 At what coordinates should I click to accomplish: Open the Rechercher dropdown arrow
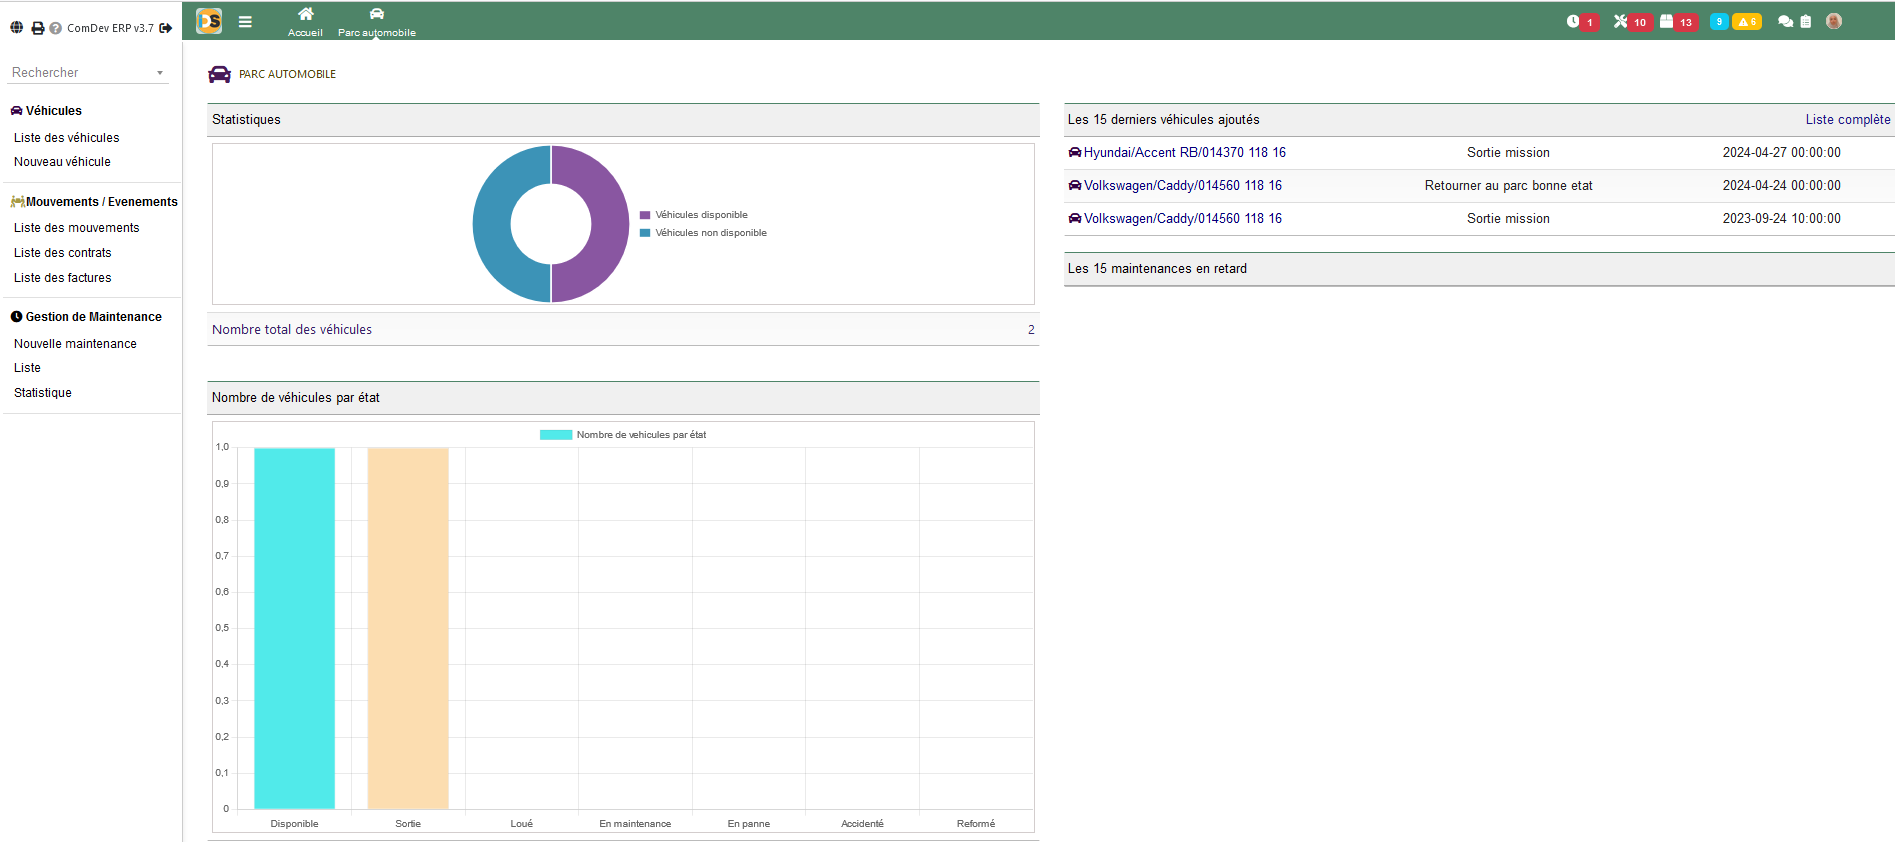tap(160, 73)
